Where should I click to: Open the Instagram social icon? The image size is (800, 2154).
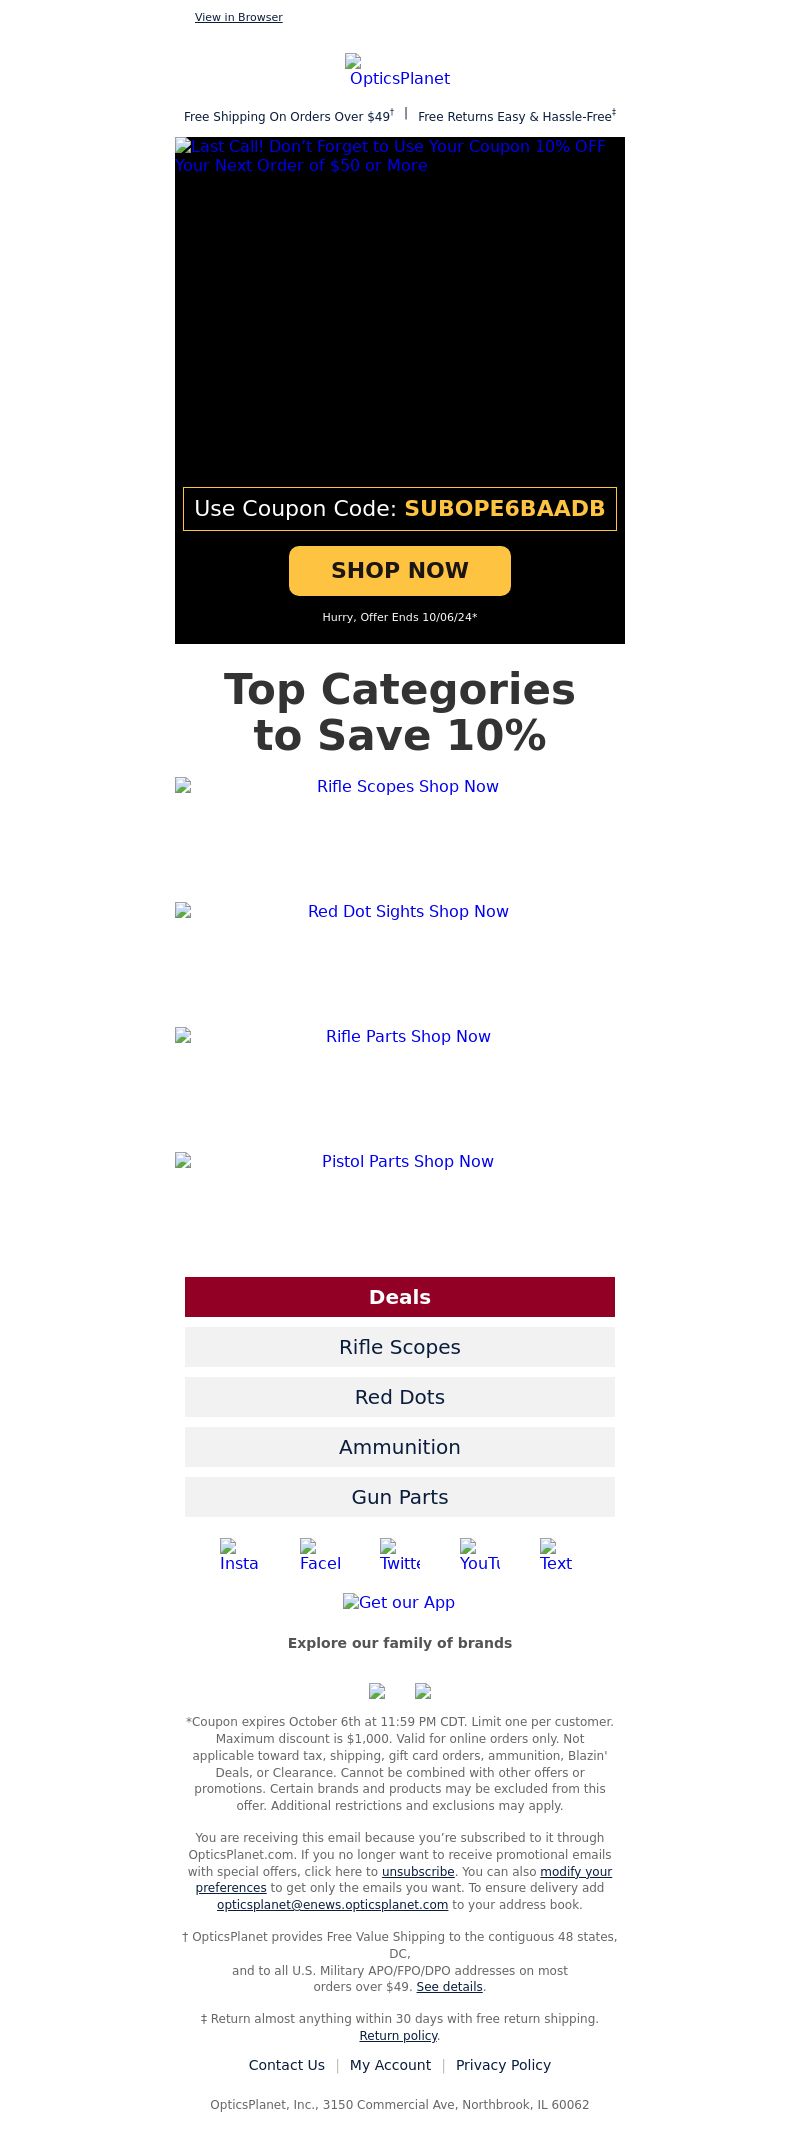coord(240,1555)
